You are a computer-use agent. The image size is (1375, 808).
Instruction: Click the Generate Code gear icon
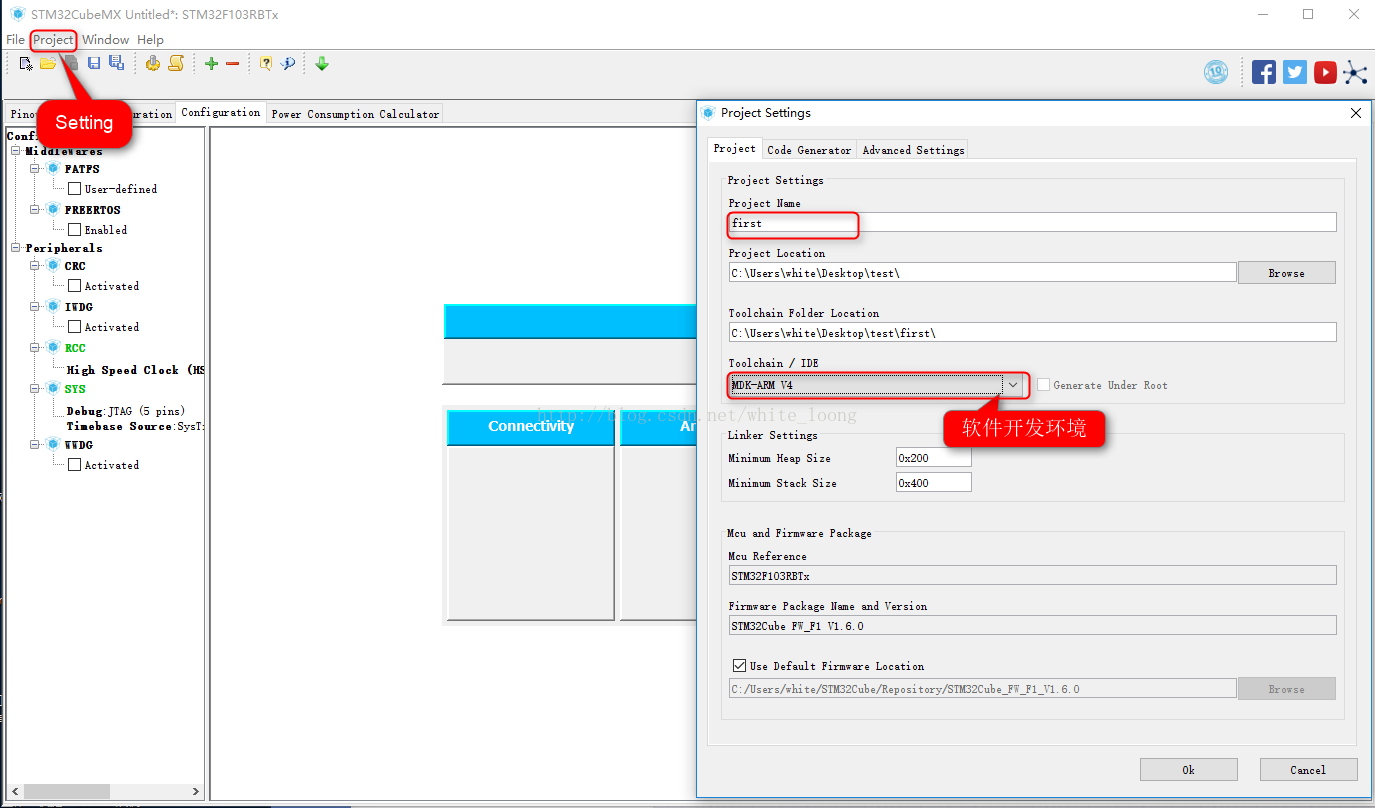point(153,64)
